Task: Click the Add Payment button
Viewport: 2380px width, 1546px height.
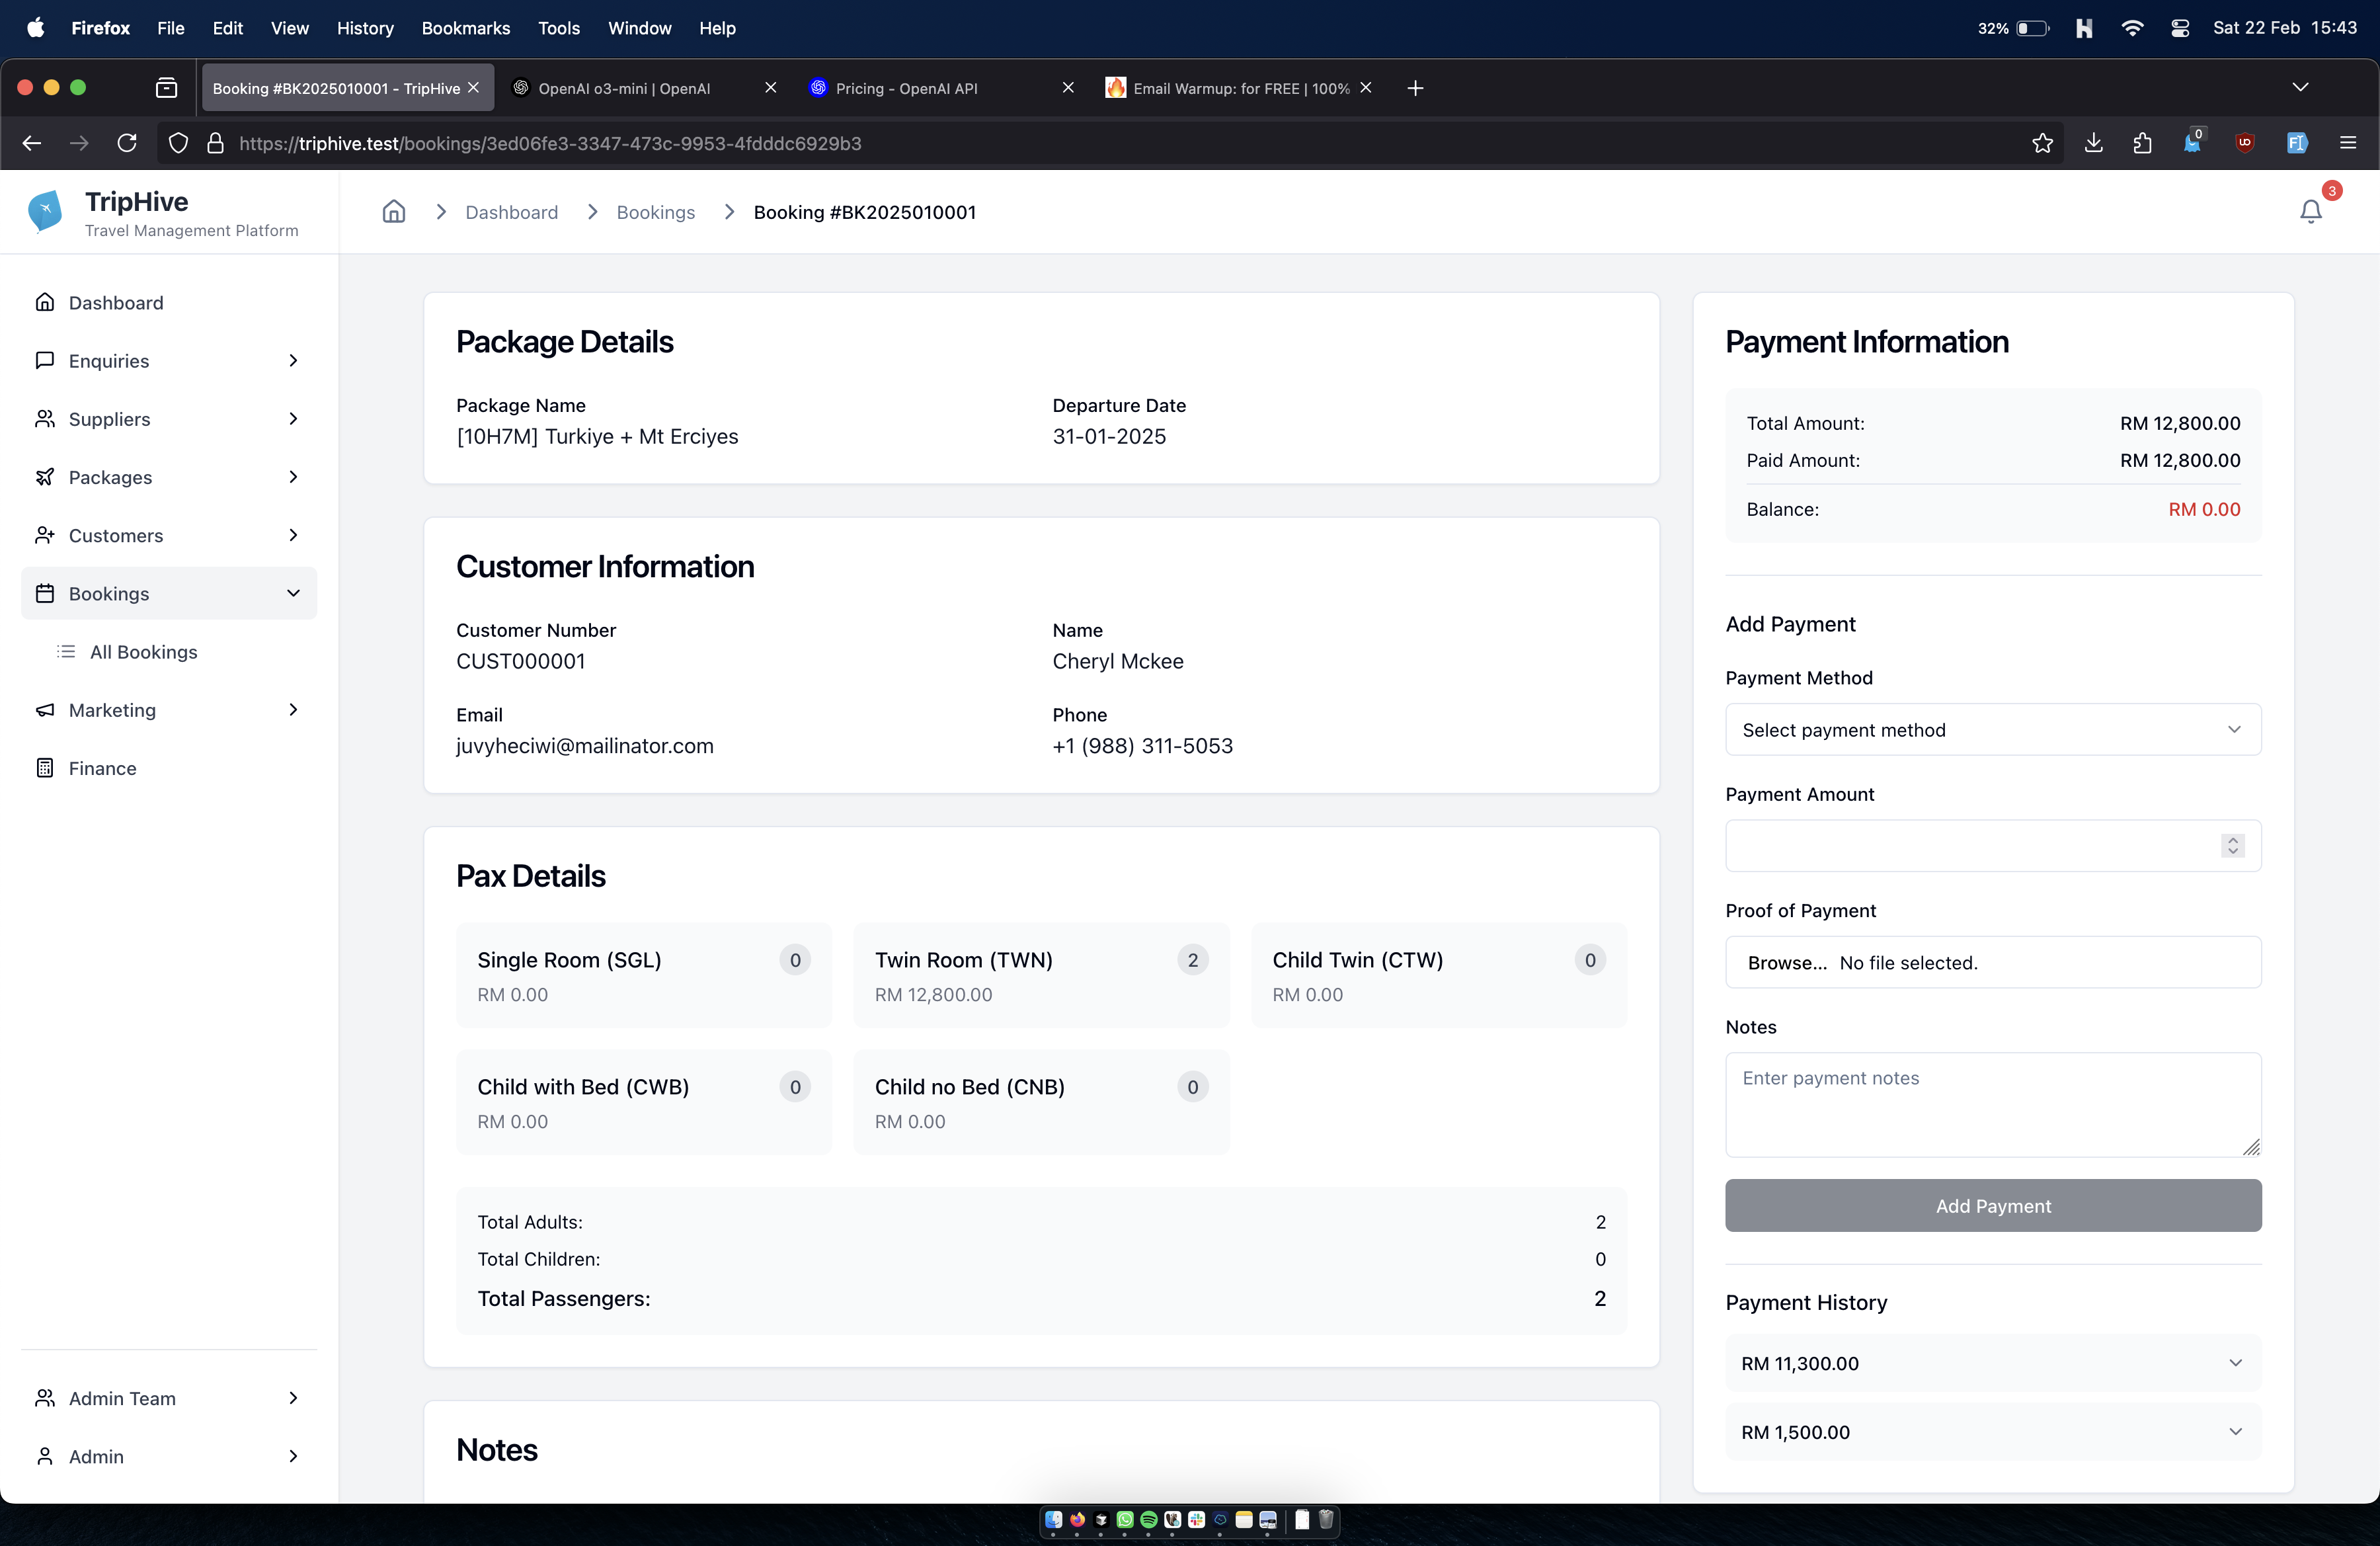Action: pos(1992,1206)
